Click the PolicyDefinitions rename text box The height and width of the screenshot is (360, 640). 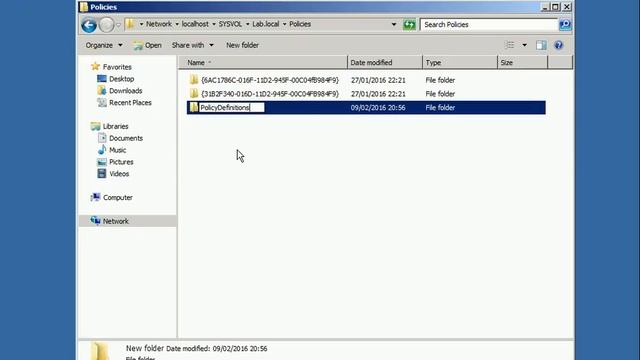tap(232, 108)
